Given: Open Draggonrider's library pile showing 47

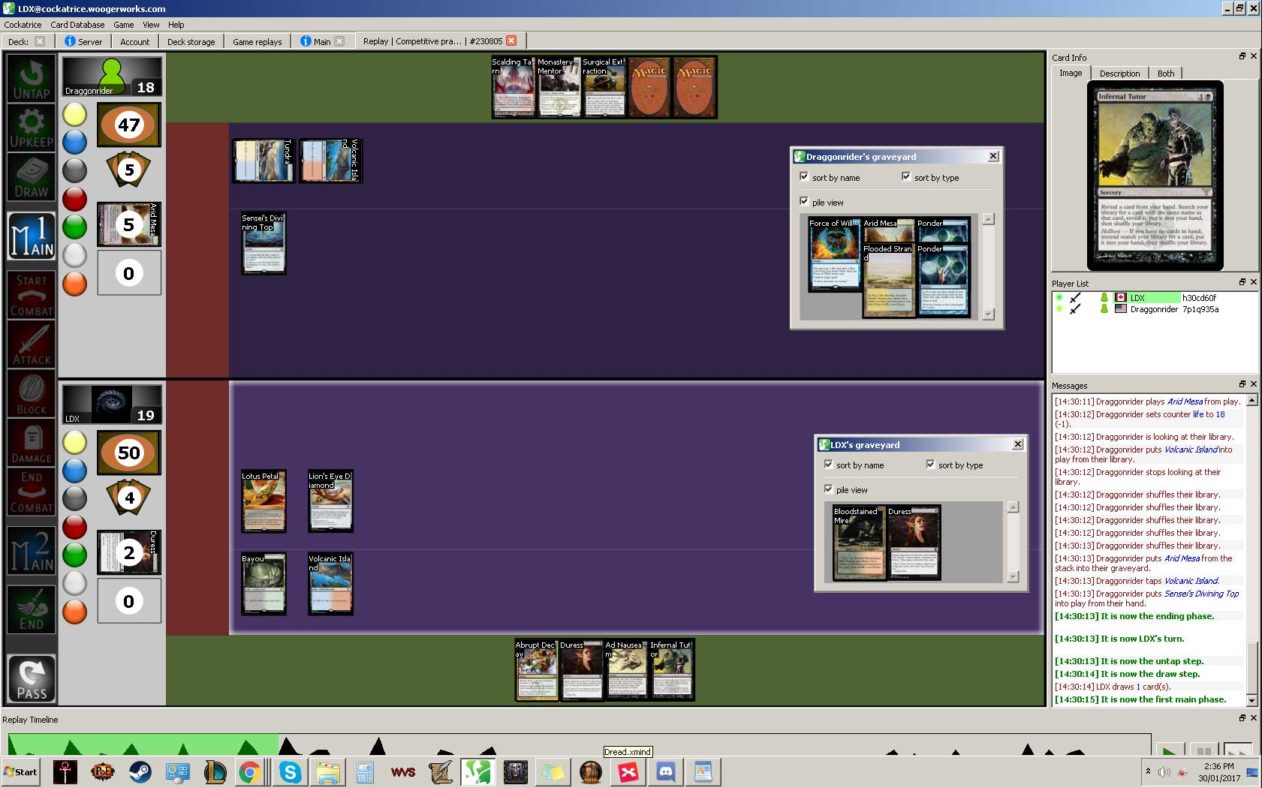Looking at the screenshot, I should point(129,125).
